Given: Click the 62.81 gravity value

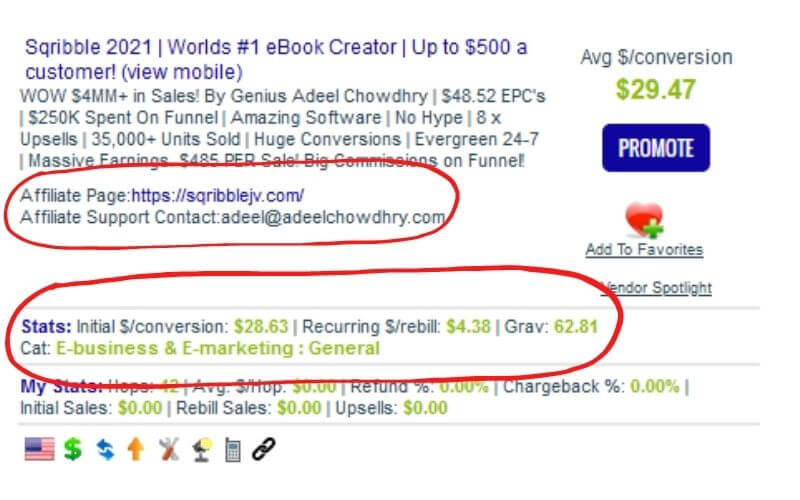Looking at the screenshot, I should coord(576,327).
